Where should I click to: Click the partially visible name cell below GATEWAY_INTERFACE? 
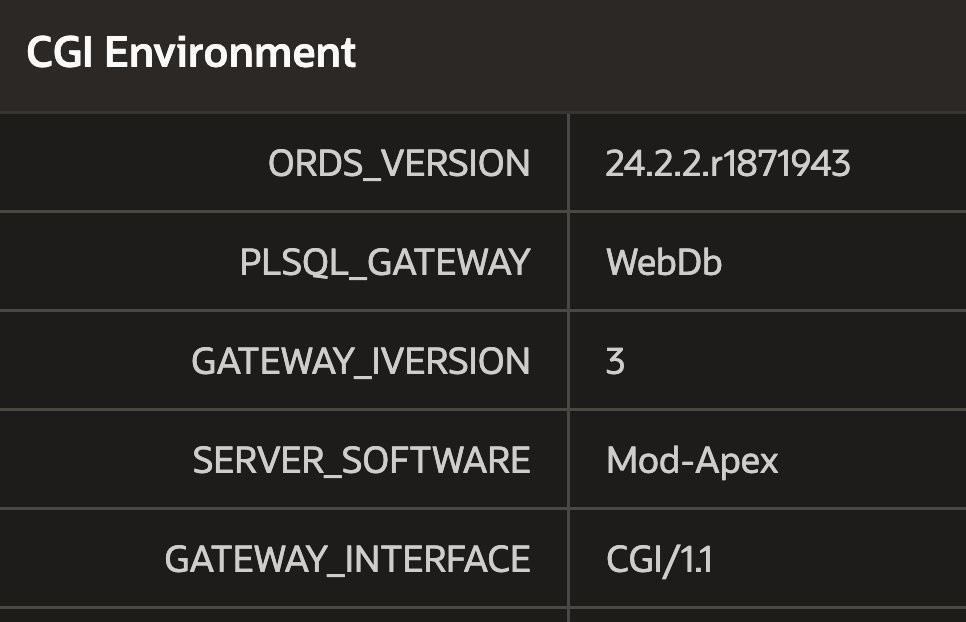click(x=283, y=616)
